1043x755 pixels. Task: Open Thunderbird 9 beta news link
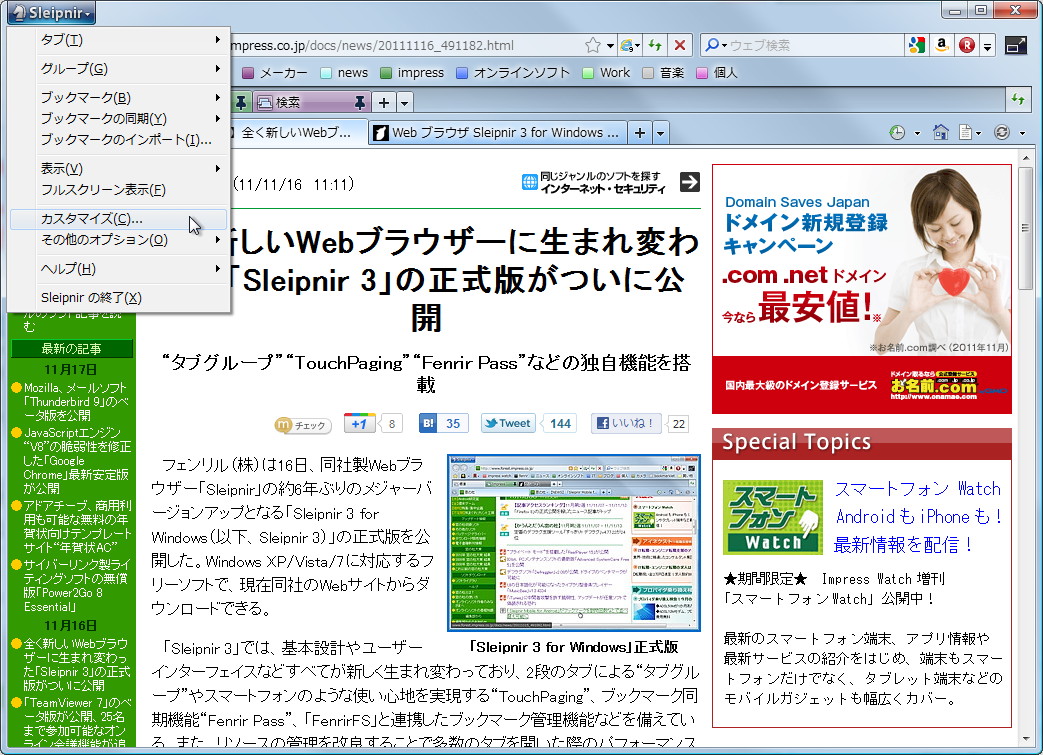(x=76, y=402)
